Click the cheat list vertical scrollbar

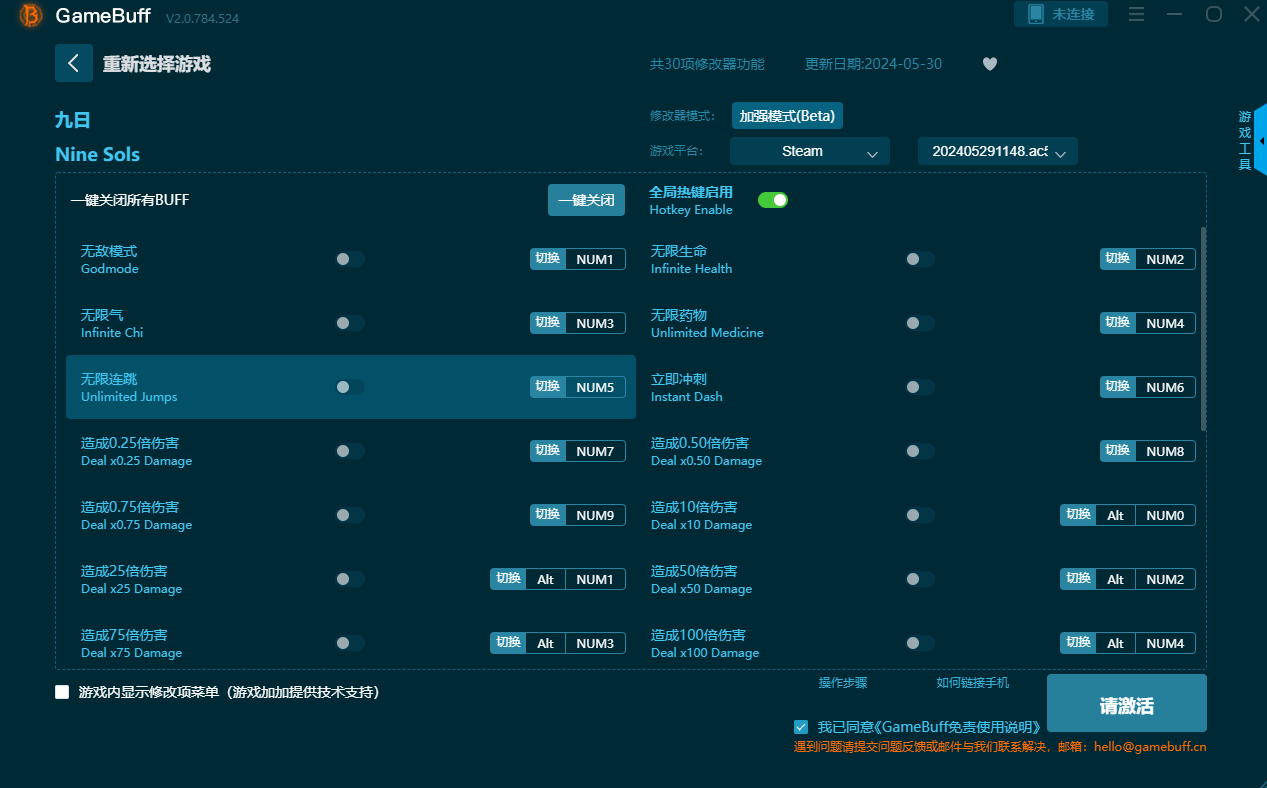(1203, 330)
